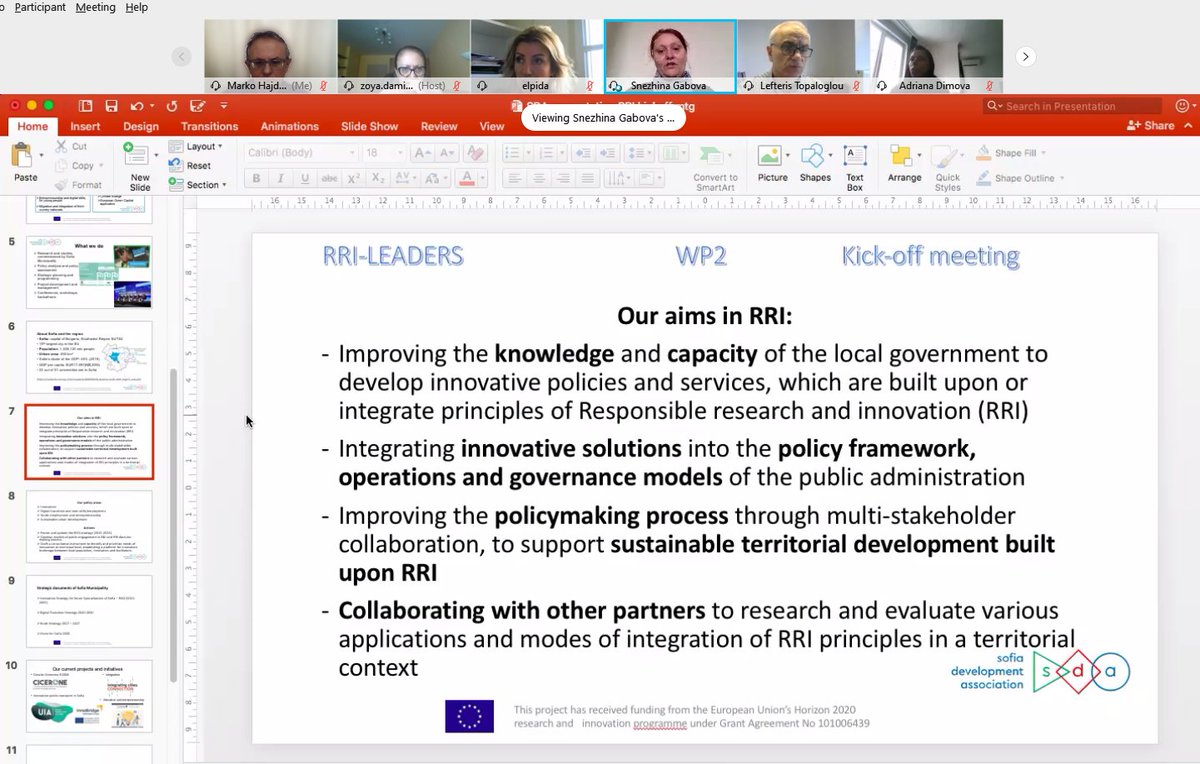The height and width of the screenshot is (764, 1200).
Task: Click the Copy icon
Action: [63, 165]
